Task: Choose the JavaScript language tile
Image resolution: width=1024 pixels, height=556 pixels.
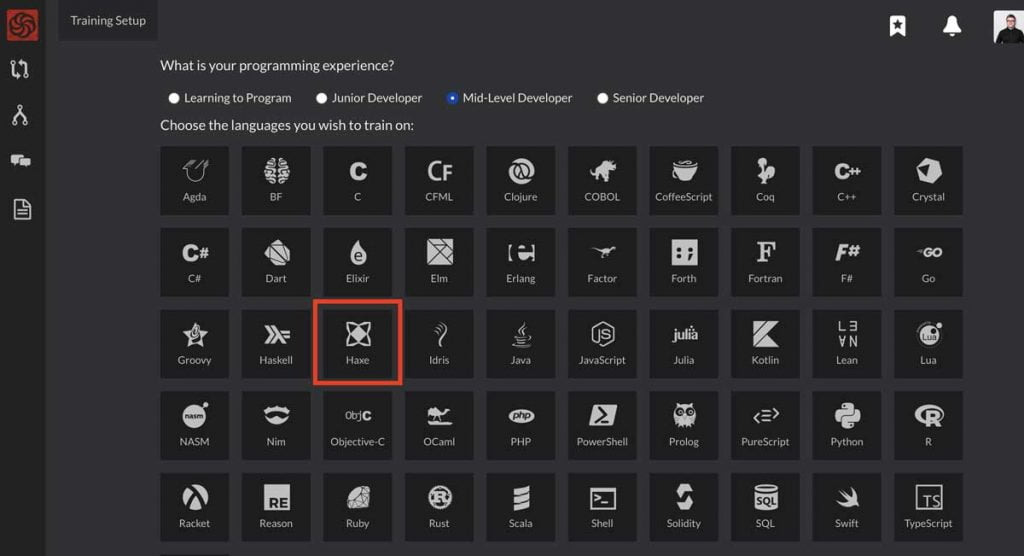Action: 602,343
